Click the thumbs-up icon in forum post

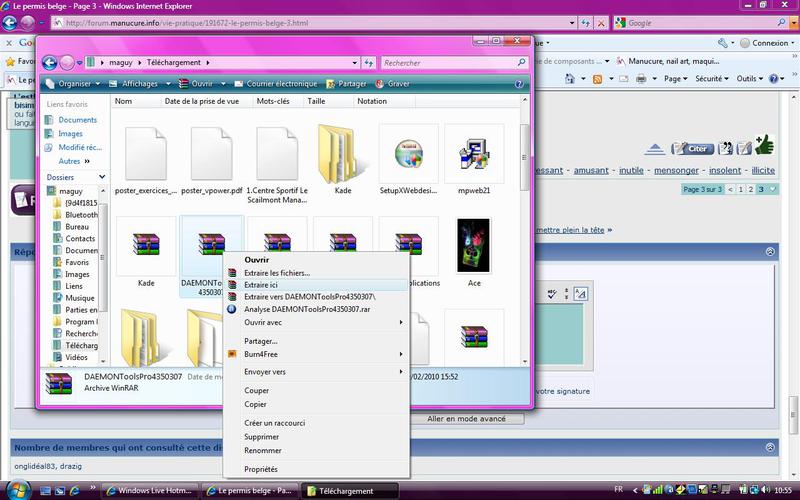point(765,147)
